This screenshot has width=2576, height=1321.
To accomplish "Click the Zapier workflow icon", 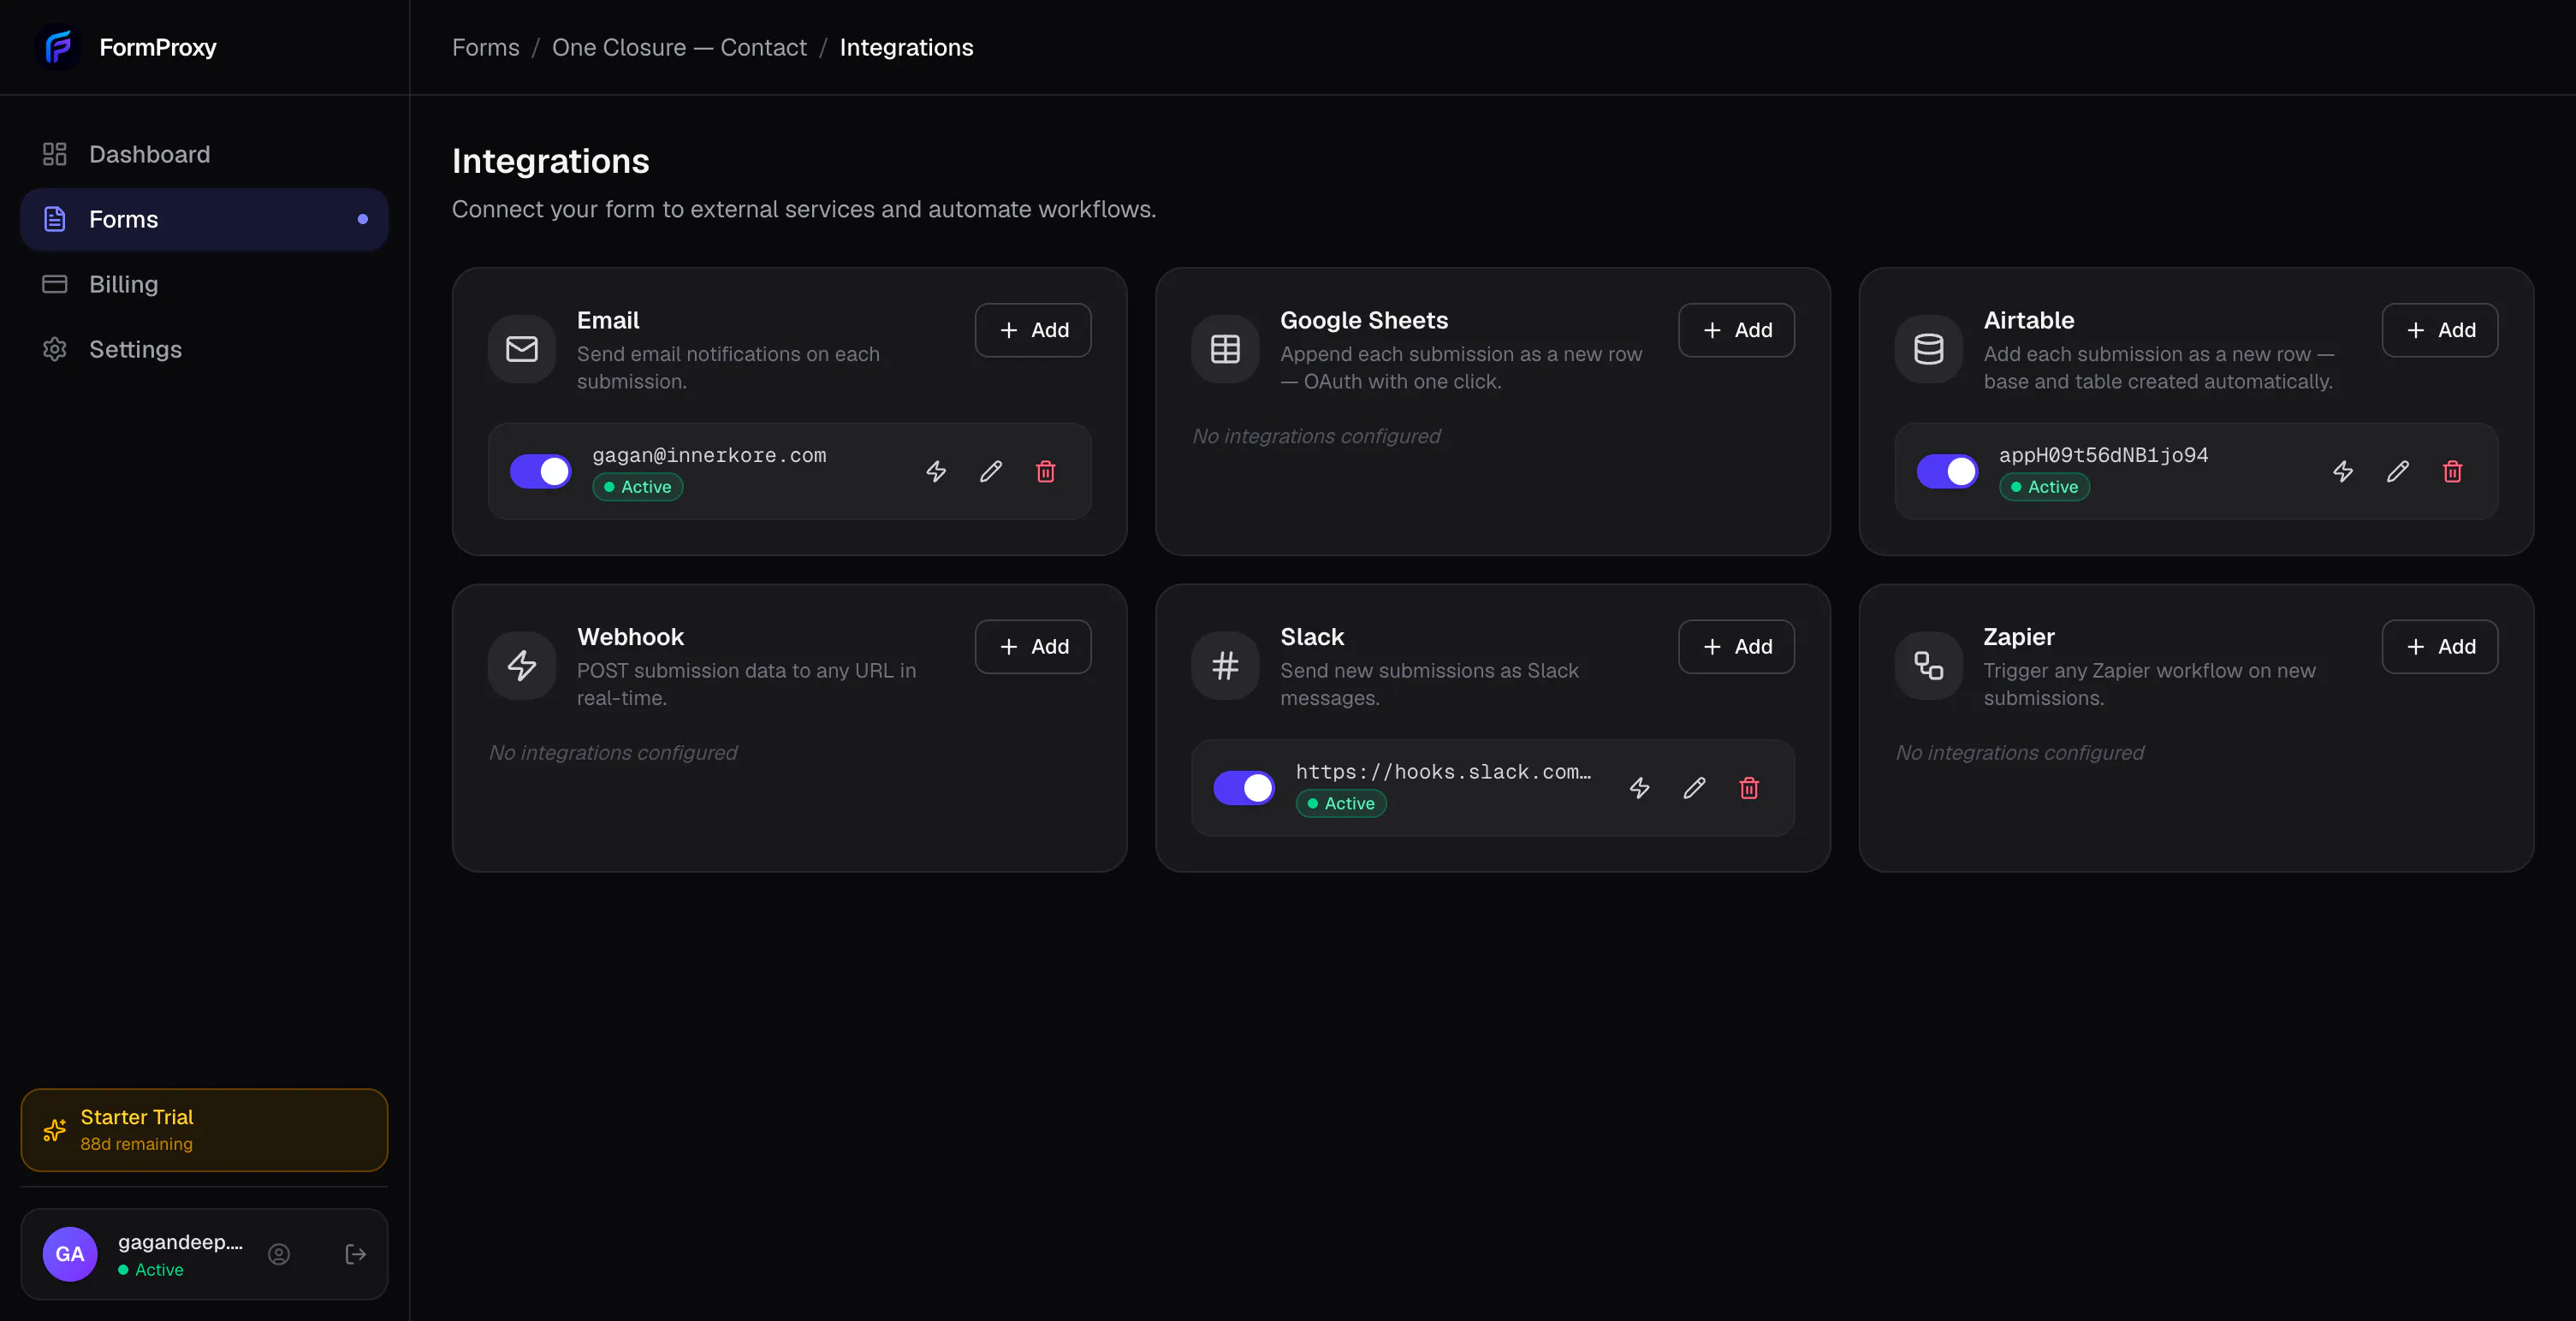I will 1929,666.
